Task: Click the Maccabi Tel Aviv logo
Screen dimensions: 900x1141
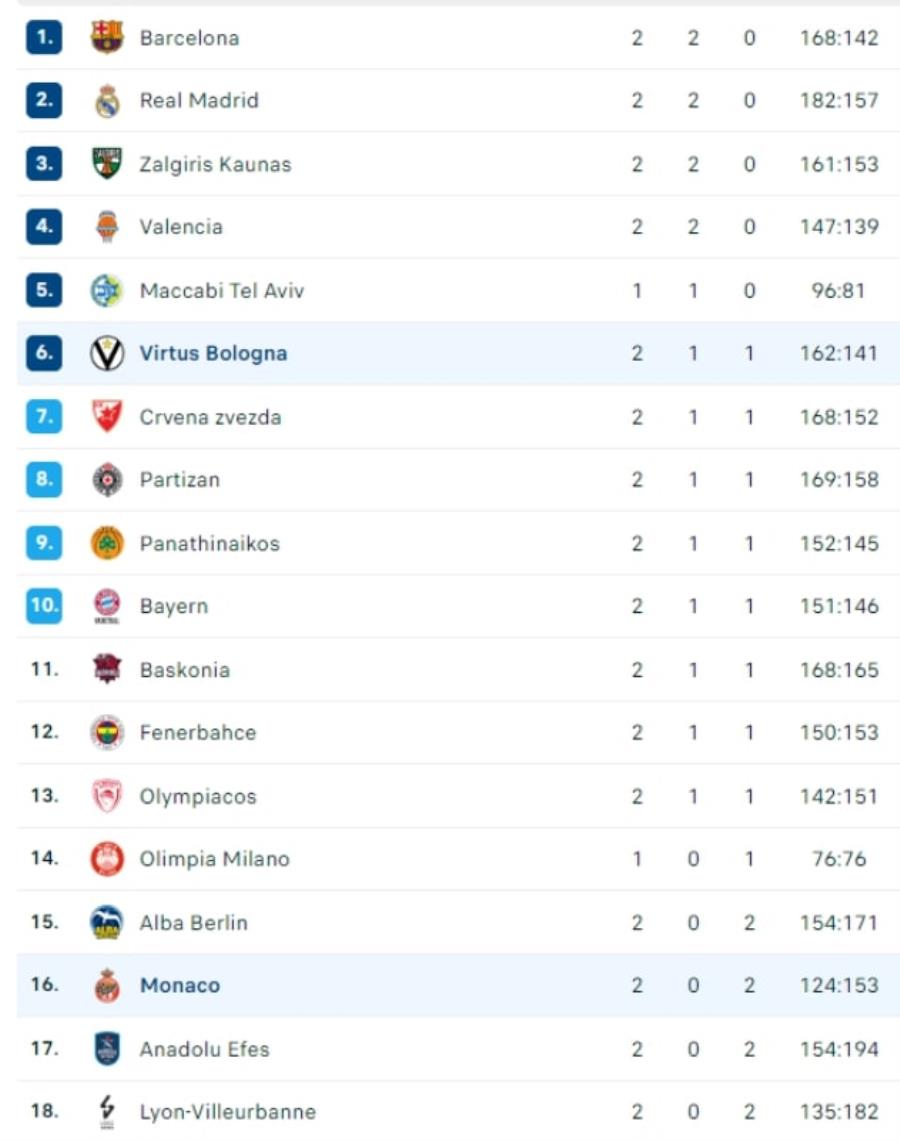Action: tap(107, 290)
